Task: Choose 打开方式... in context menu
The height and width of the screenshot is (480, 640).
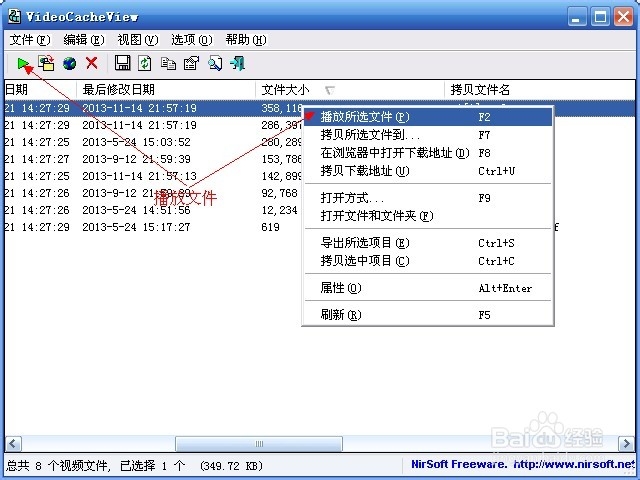Action: tap(427, 198)
